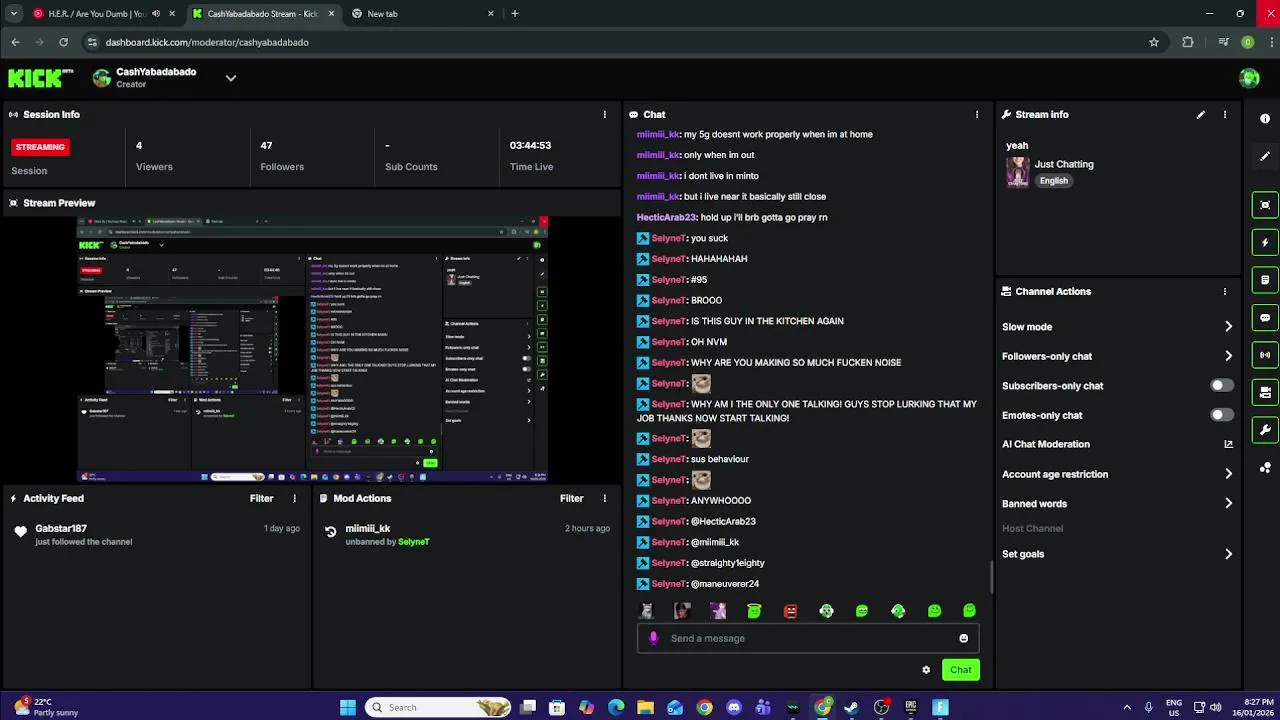Click the green Chat send button
The height and width of the screenshot is (720, 1280).
pyautogui.click(x=960, y=670)
